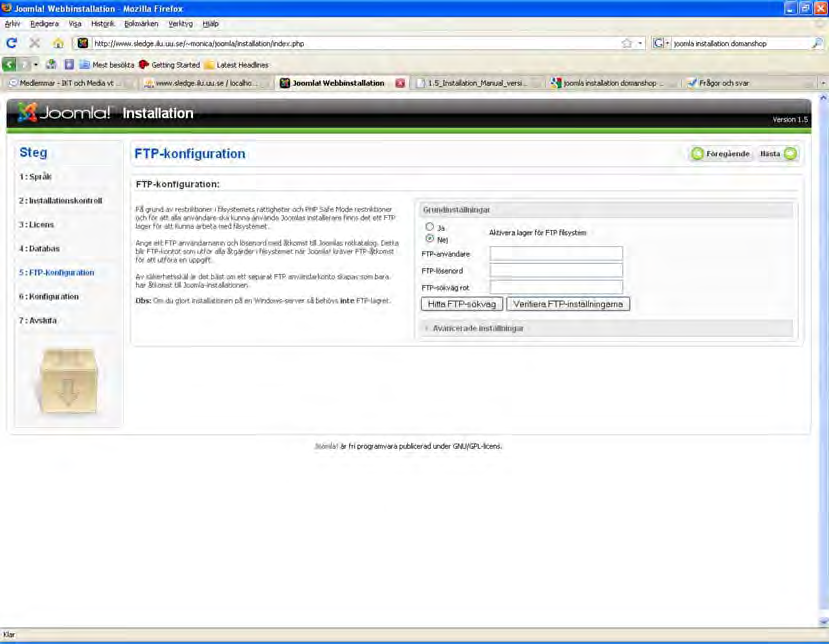The height and width of the screenshot is (644, 829).
Task: Open the address bar history dropdown
Action: click(x=640, y=43)
